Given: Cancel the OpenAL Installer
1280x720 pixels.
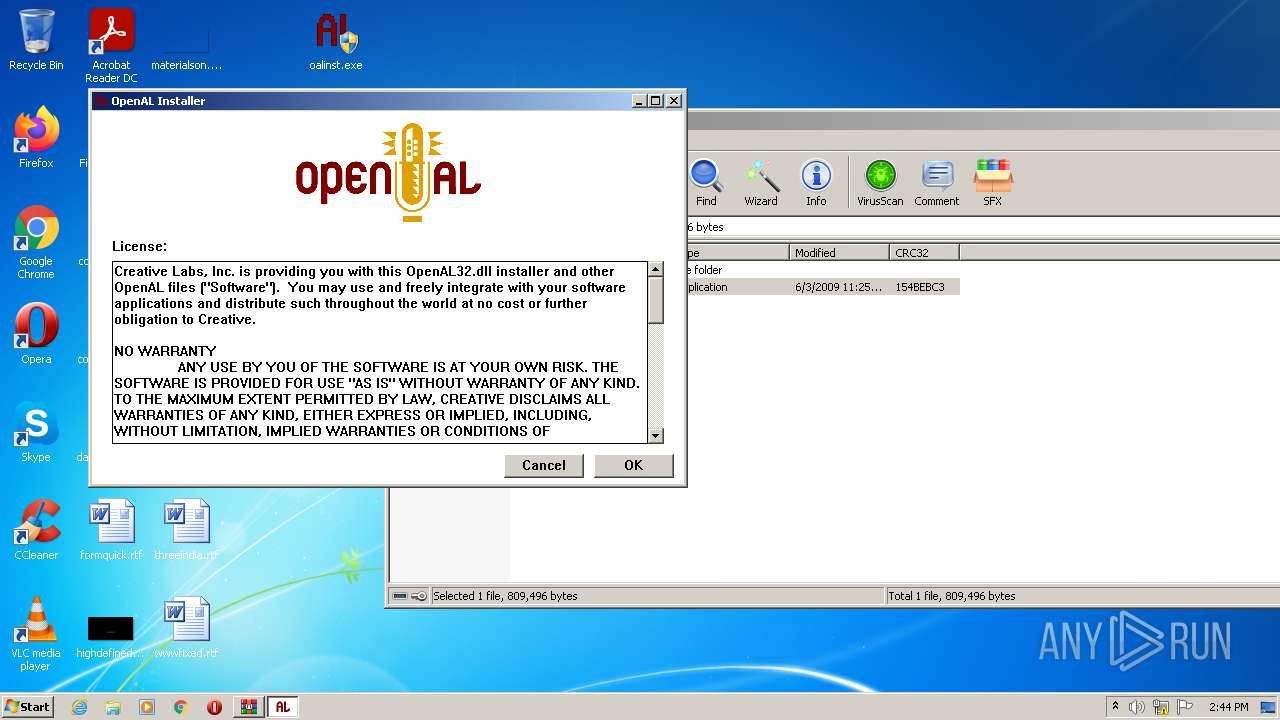Looking at the screenshot, I should (x=544, y=465).
